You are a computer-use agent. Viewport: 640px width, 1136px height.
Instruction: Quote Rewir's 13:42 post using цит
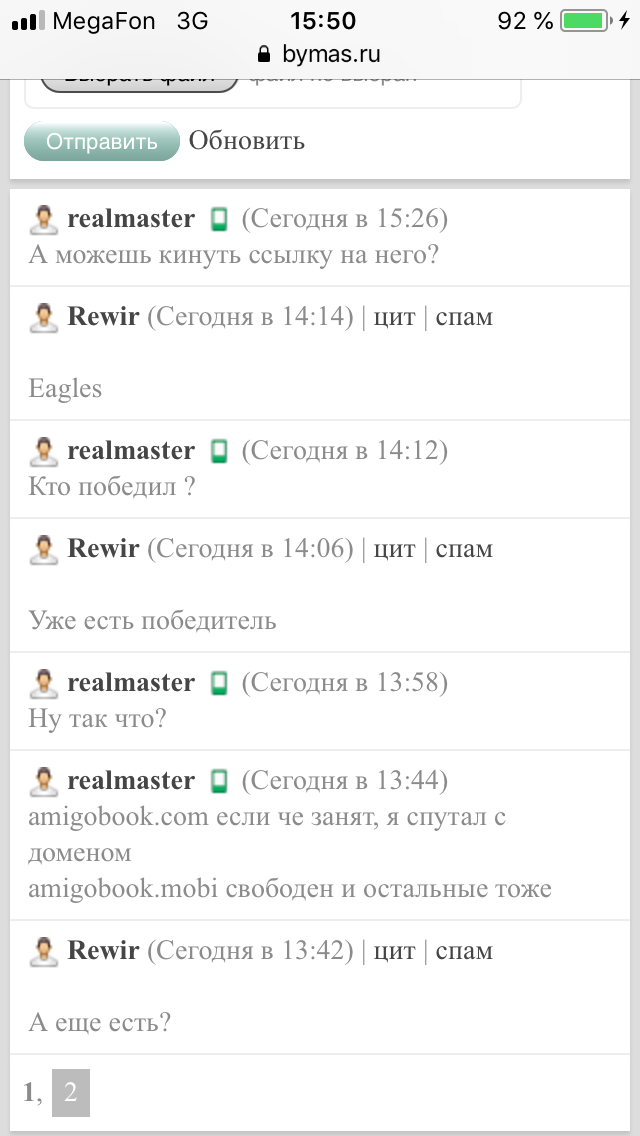[394, 951]
